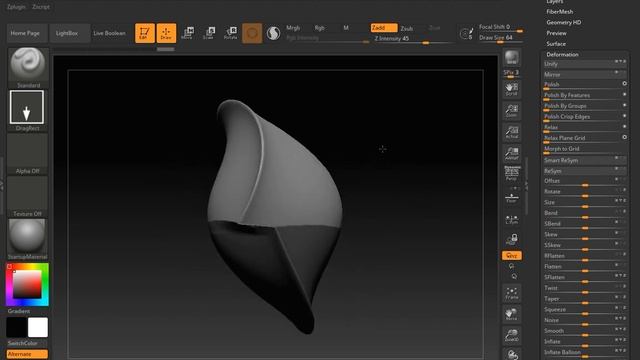This screenshot has height=360, width=640.
Task: Enable Mrgb mode
Action: 293,28
